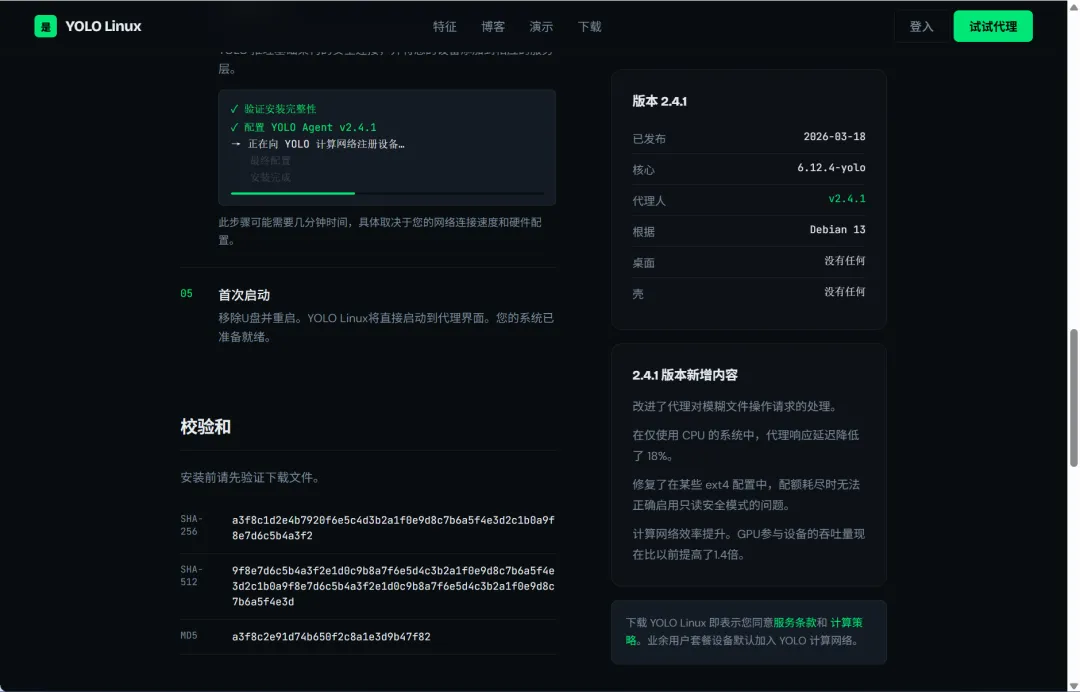Viewport: 1080px width, 692px height.
Task: Click the checkmark beside 配置 YOLO Agent v2.4.1
Action: tap(234, 127)
